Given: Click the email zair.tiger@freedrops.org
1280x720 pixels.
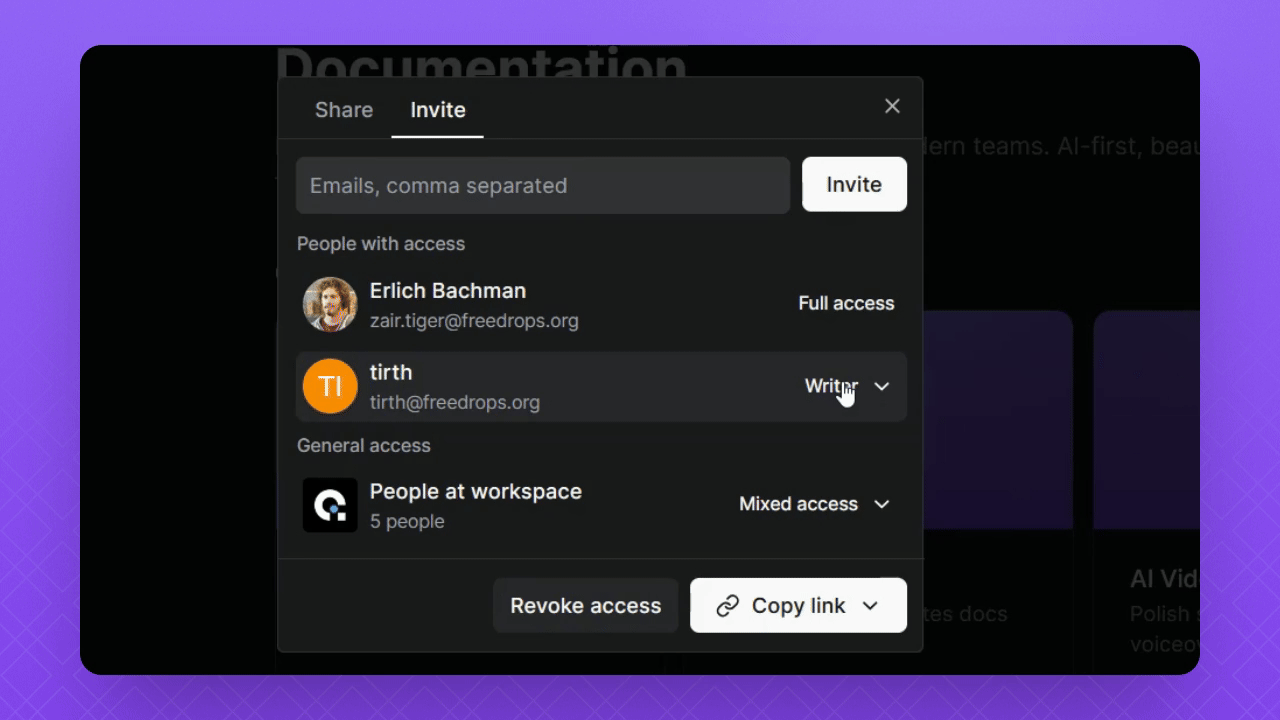Looking at the screenshot, I should pyautogui.click(x=474, y=321).
